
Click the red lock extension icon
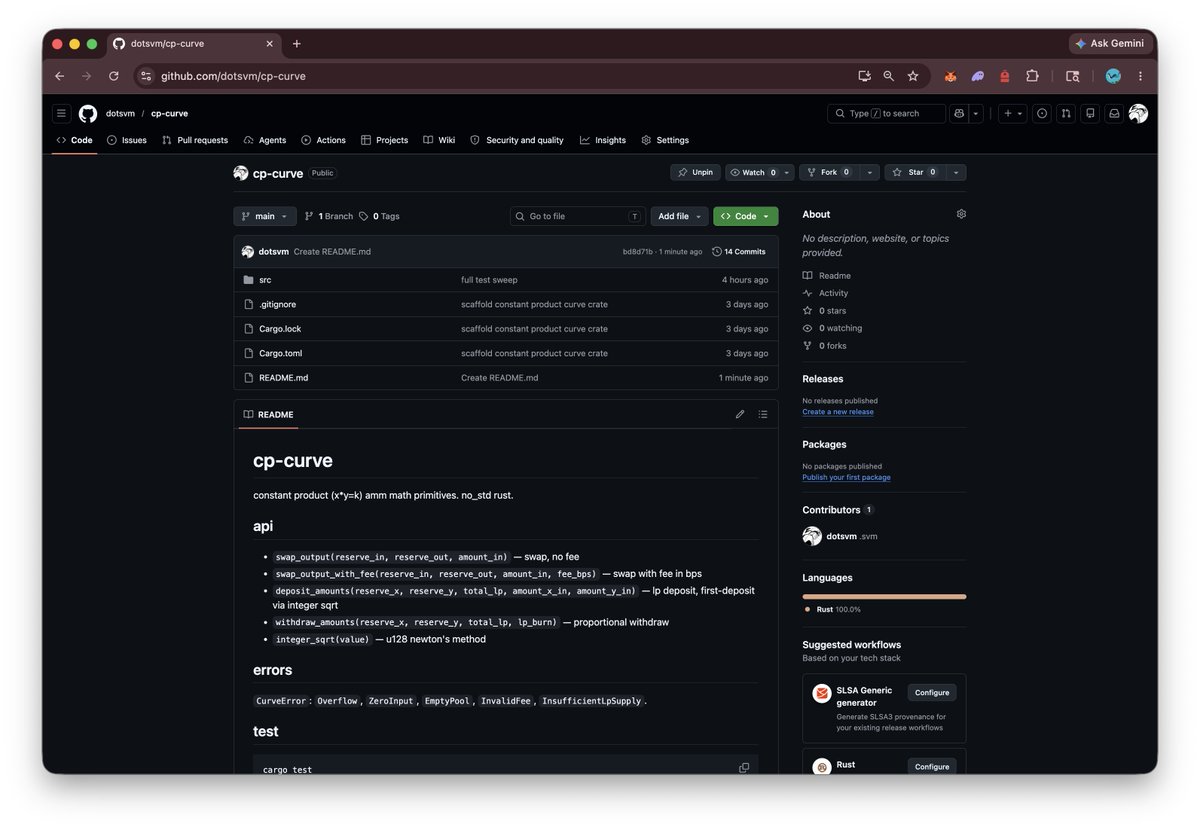1005,76
